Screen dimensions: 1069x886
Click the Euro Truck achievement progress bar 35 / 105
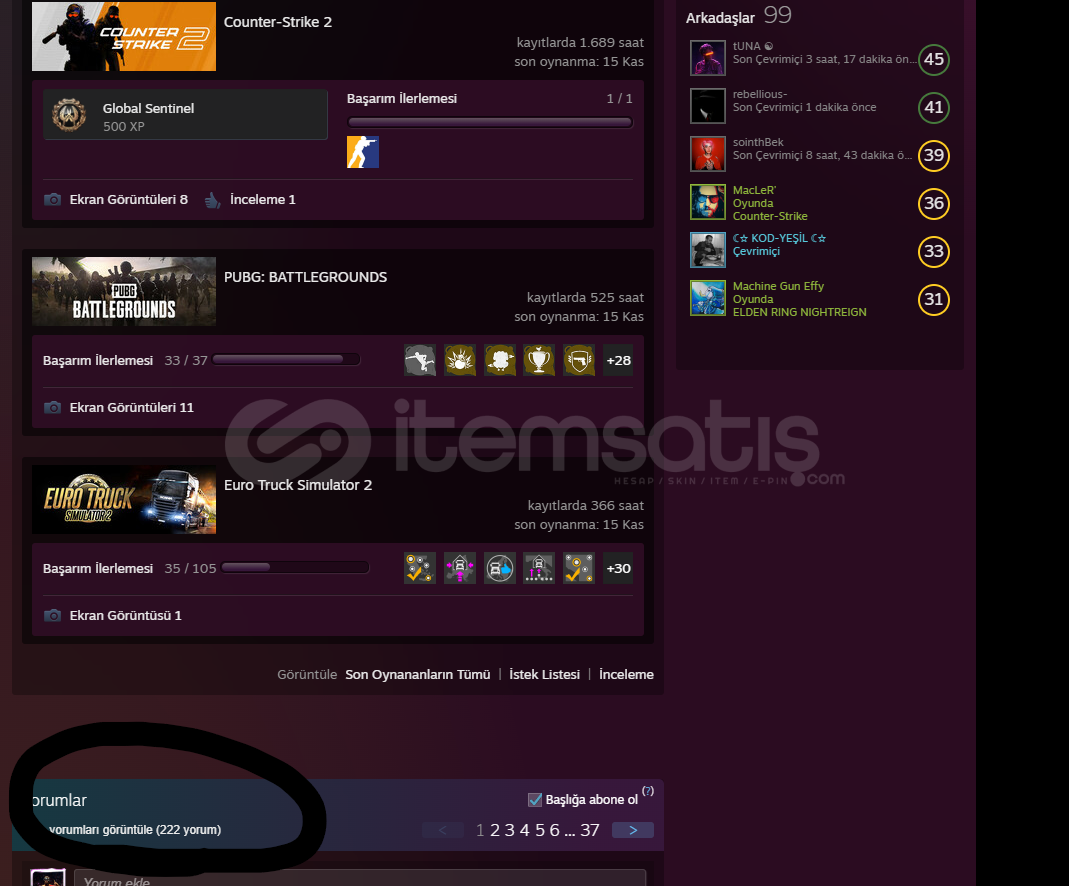coord(295,568)
